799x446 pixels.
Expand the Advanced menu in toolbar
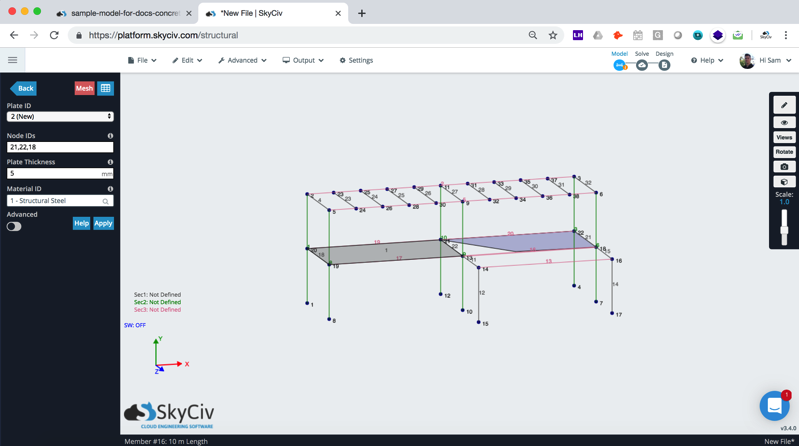coord(243,60)
